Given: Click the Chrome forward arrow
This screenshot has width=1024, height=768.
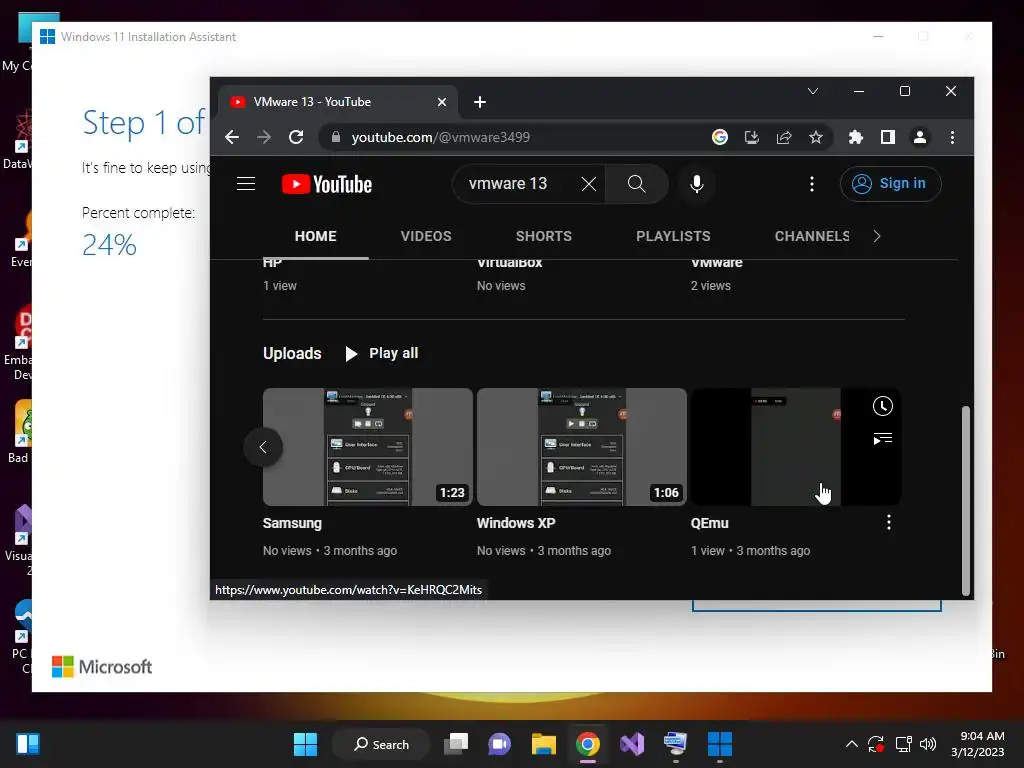Looking at the screenshot, I should pos(264,137).
